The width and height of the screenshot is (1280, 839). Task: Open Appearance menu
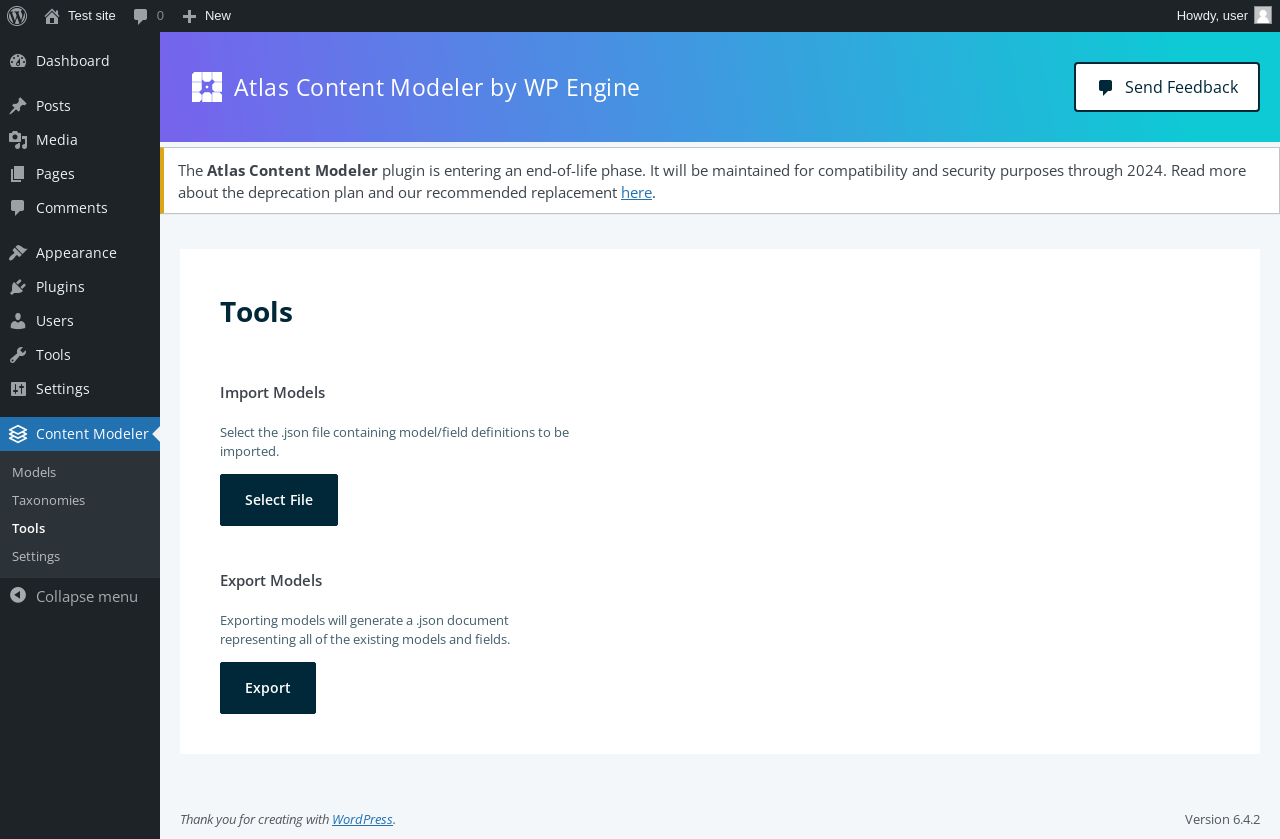(x=76, y=253)
